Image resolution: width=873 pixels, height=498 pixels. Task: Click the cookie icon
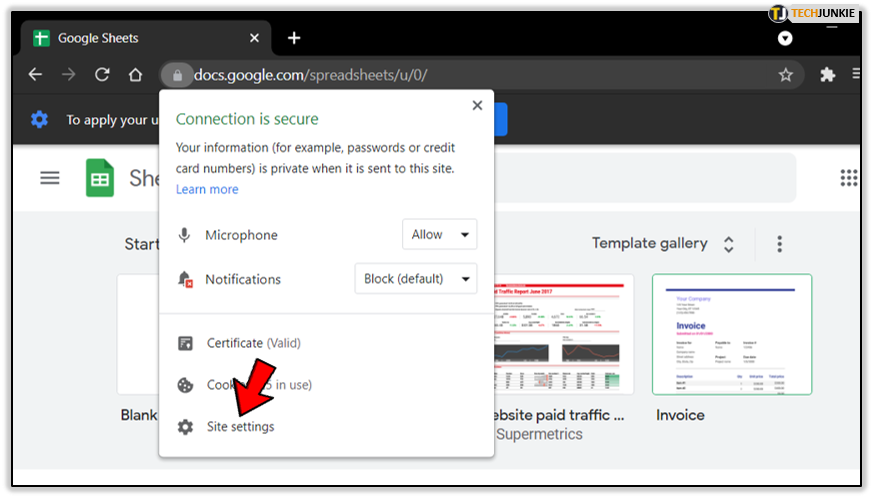point(185,385)
